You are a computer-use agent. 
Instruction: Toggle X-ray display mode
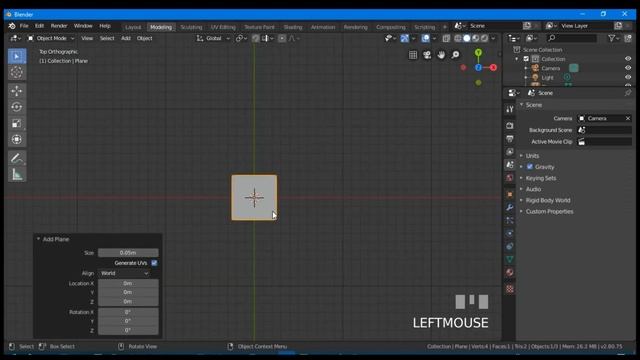[x=446, y=38]
